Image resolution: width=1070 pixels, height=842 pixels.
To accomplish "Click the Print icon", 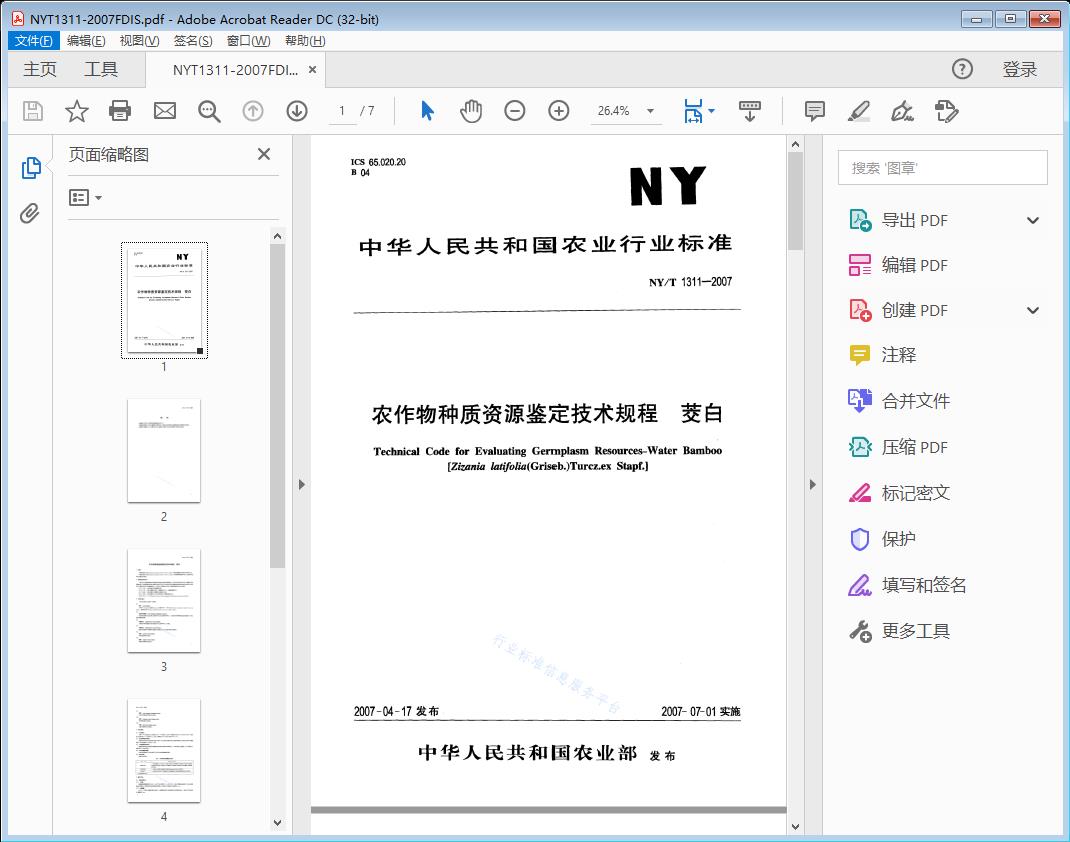I will pos(120,111).
